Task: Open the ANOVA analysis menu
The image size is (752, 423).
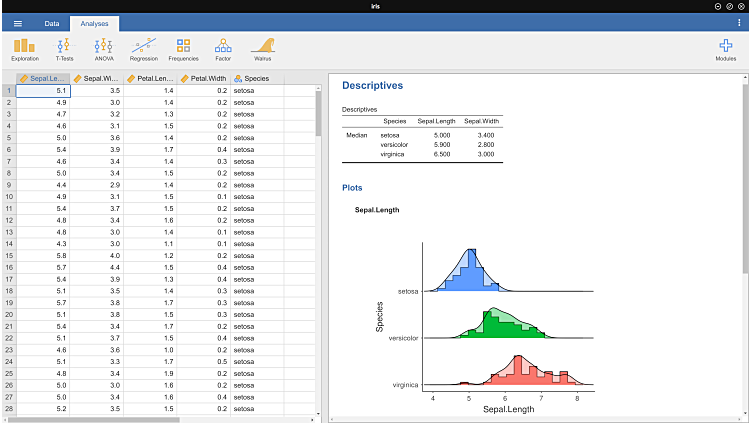Action: [x=103, y=49]
